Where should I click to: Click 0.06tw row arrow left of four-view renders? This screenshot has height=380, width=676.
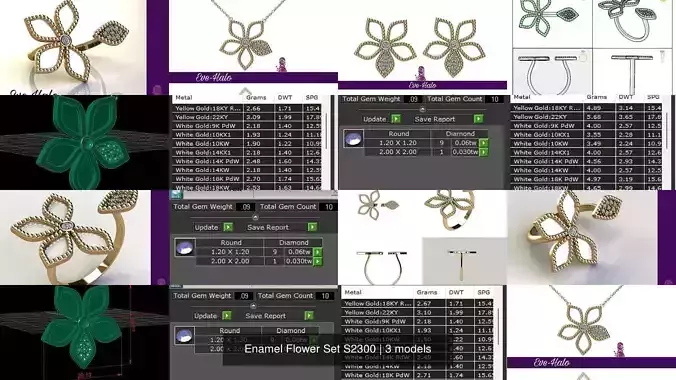318,252
